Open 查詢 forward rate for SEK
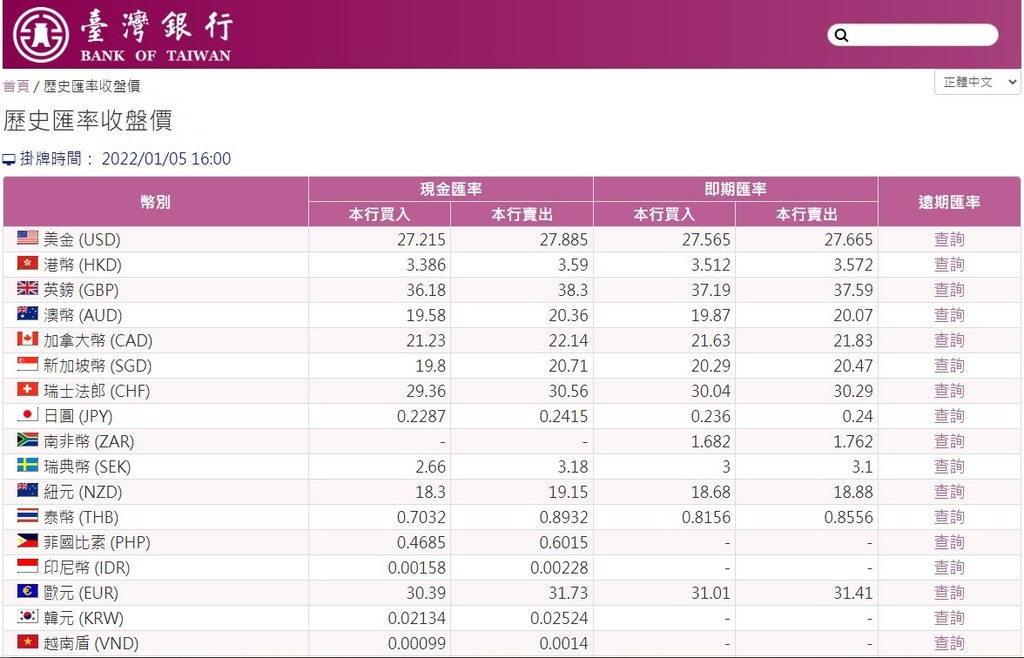The width and height of the screenshot is (1024, 658). tap(949, 467)
